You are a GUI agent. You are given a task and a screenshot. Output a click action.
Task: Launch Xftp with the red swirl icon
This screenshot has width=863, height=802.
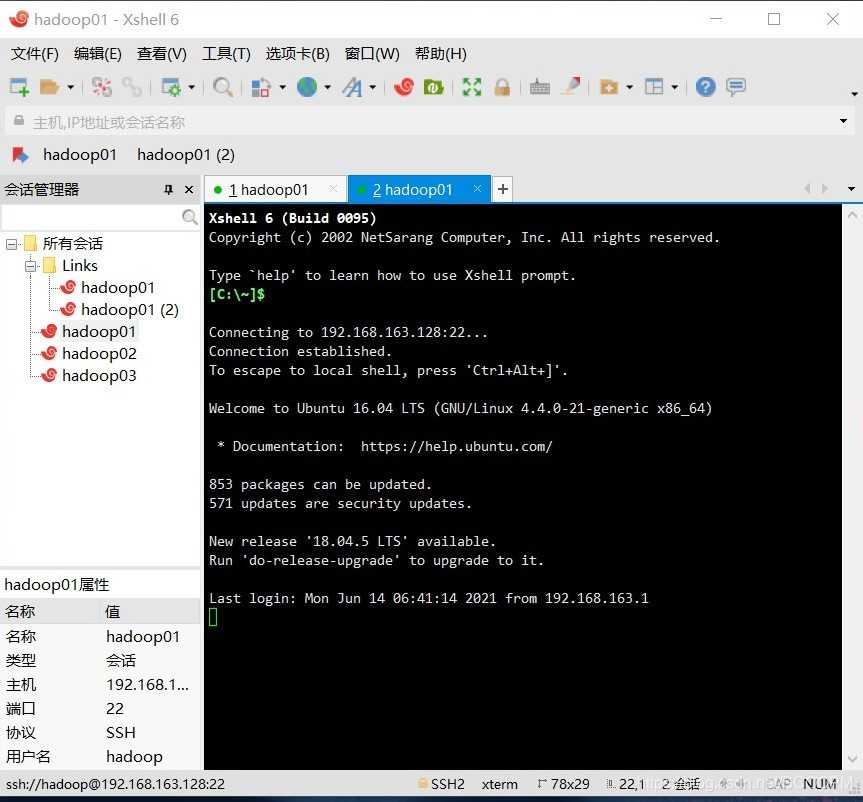[404, 87]
